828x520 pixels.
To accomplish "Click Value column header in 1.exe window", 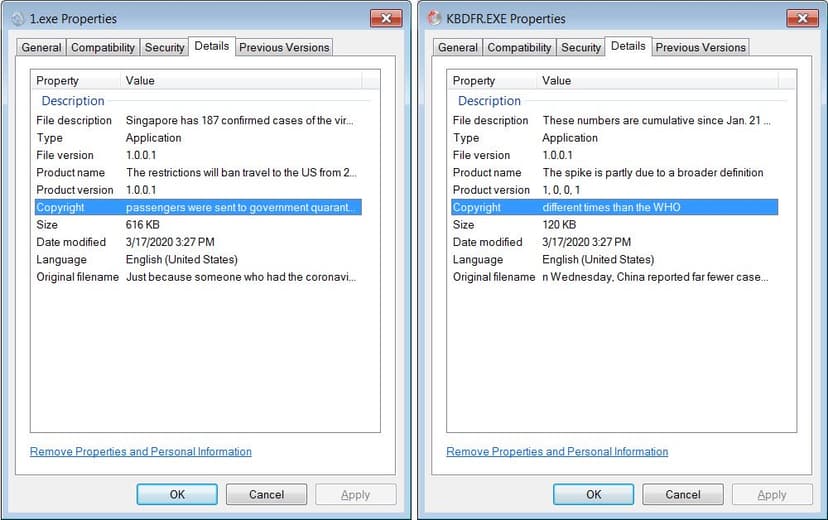I will click(241, 80).
